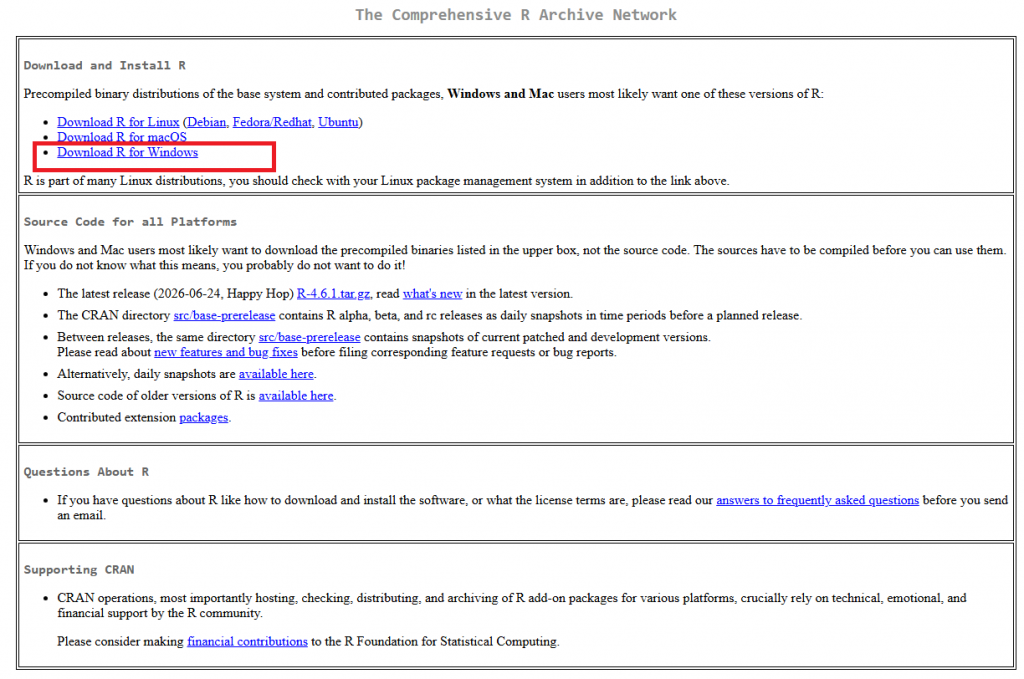
Task: Click the 2026-06-24, Happy Hop release text
Action: click(223, 294)
